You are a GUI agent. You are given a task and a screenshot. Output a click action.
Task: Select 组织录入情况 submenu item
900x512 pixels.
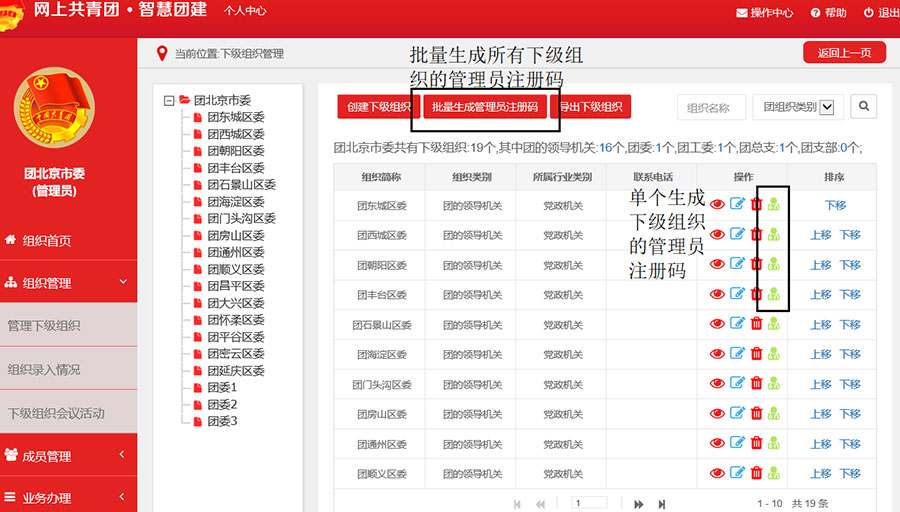tap(44, 369)
